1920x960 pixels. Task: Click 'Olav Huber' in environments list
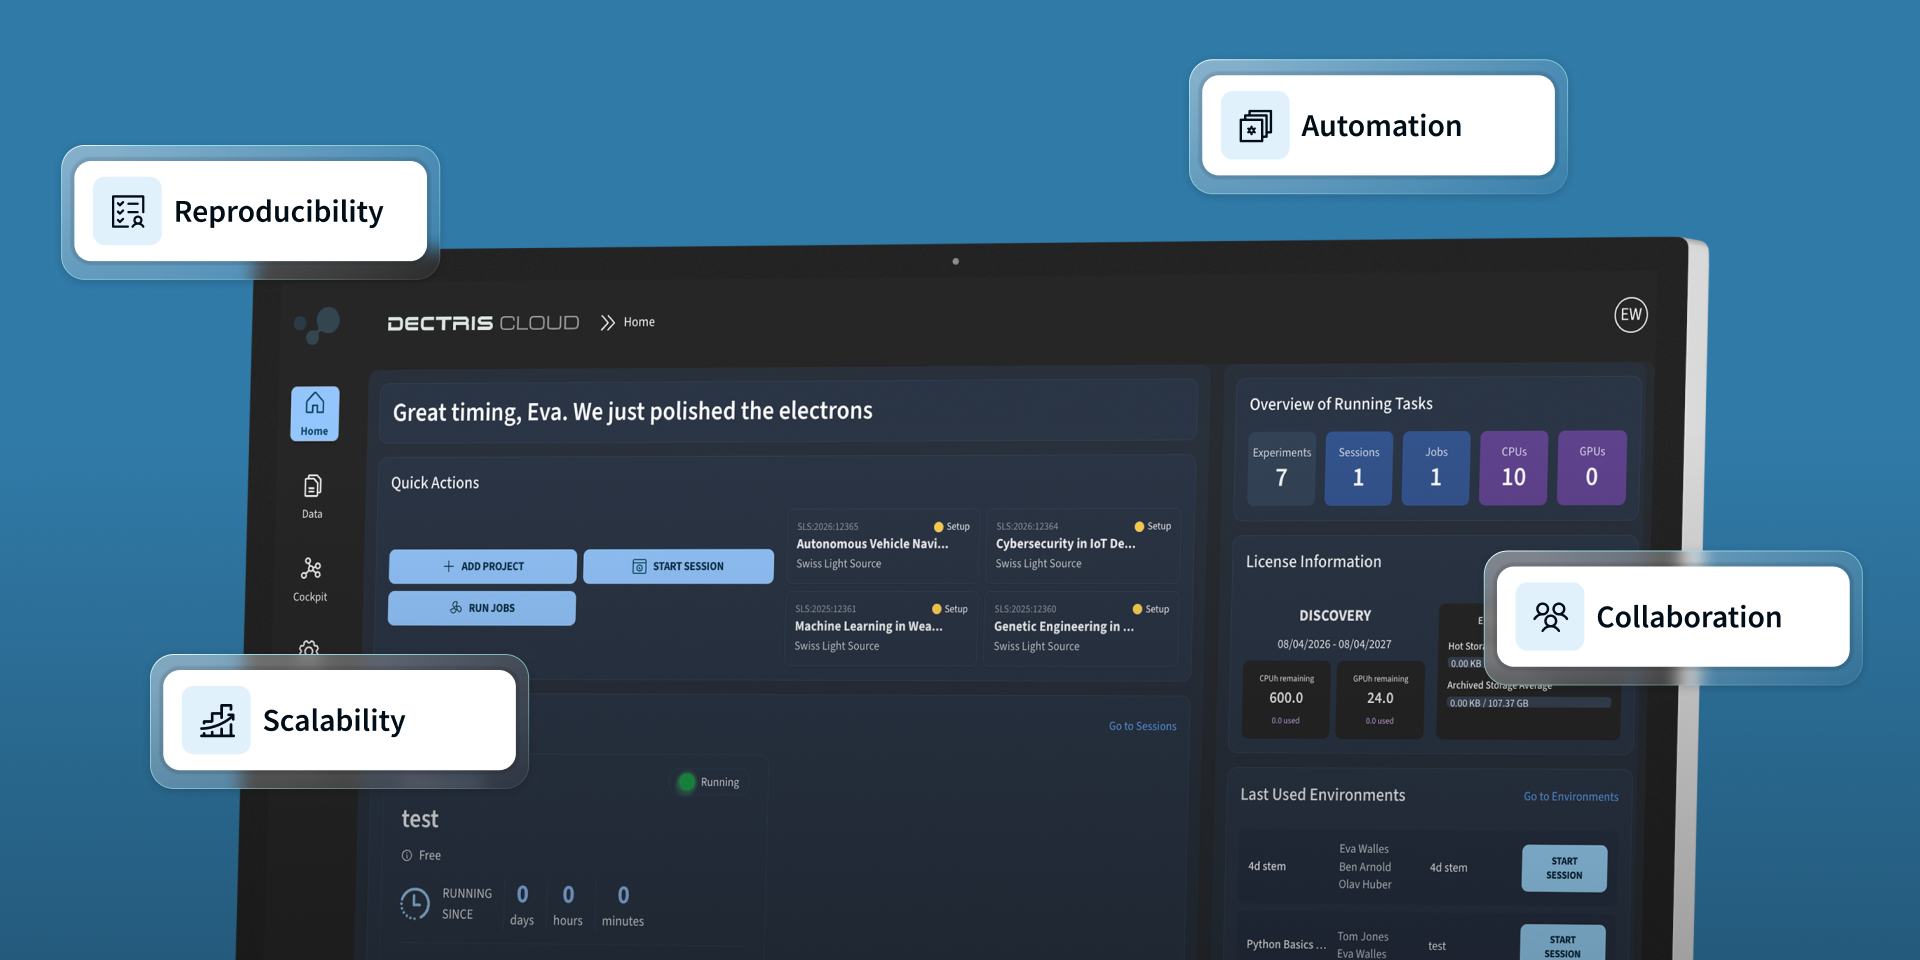[x=1365, y=884]
